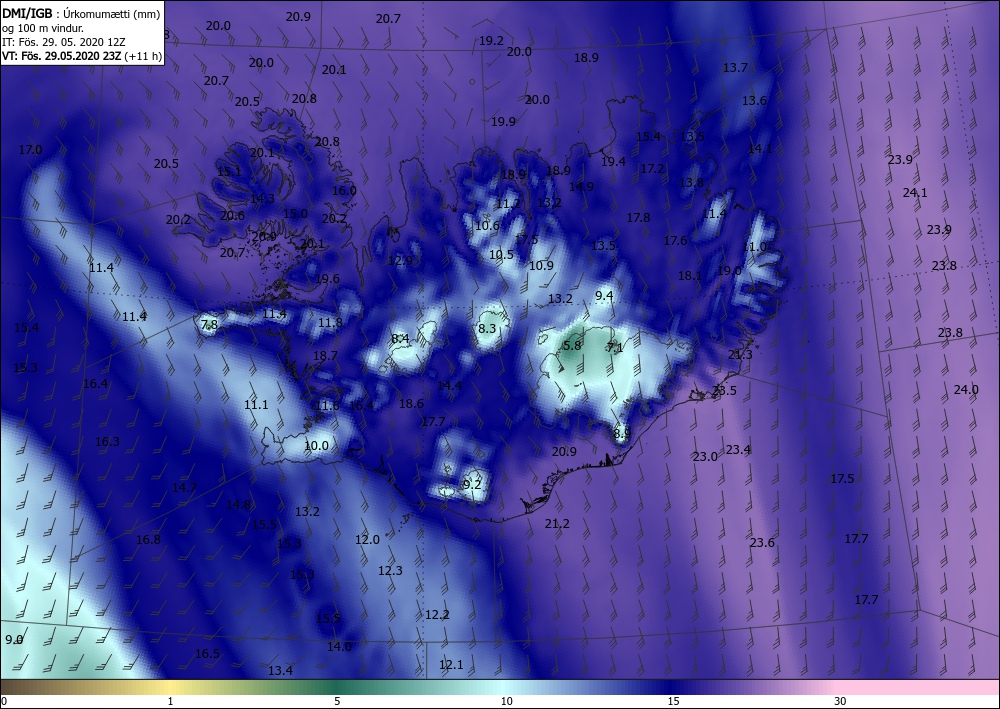Click the map value '21.3'
This screenshot has width=1000, height=709.
740,354
